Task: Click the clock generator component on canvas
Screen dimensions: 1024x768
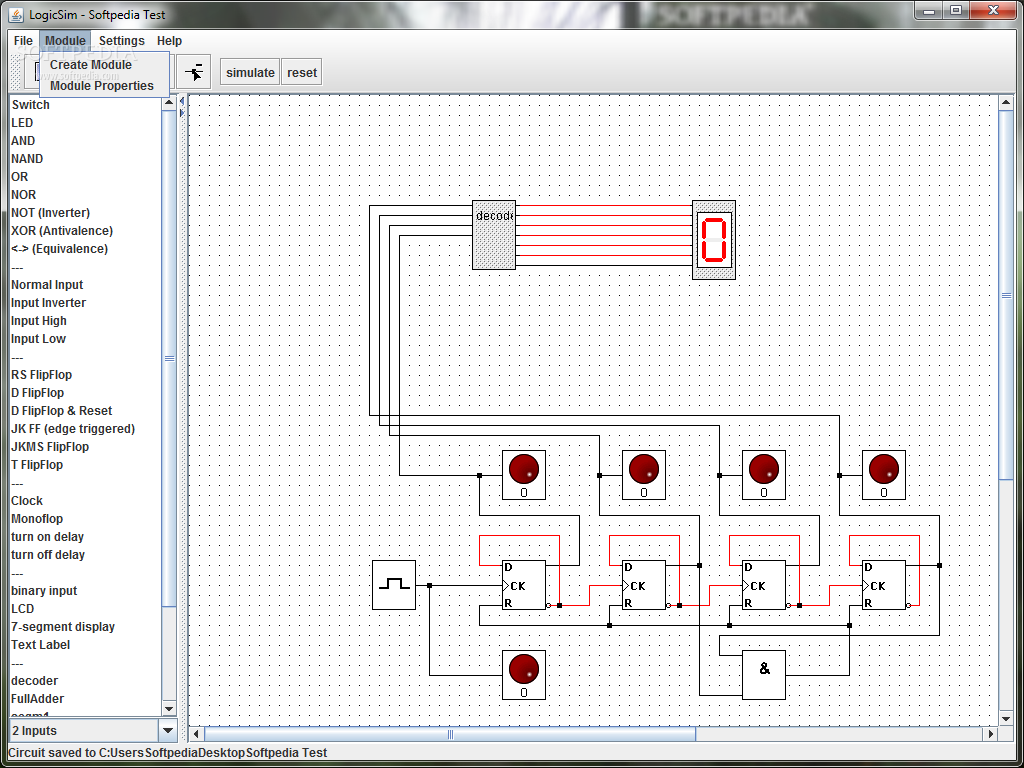Action: point(394,585)
